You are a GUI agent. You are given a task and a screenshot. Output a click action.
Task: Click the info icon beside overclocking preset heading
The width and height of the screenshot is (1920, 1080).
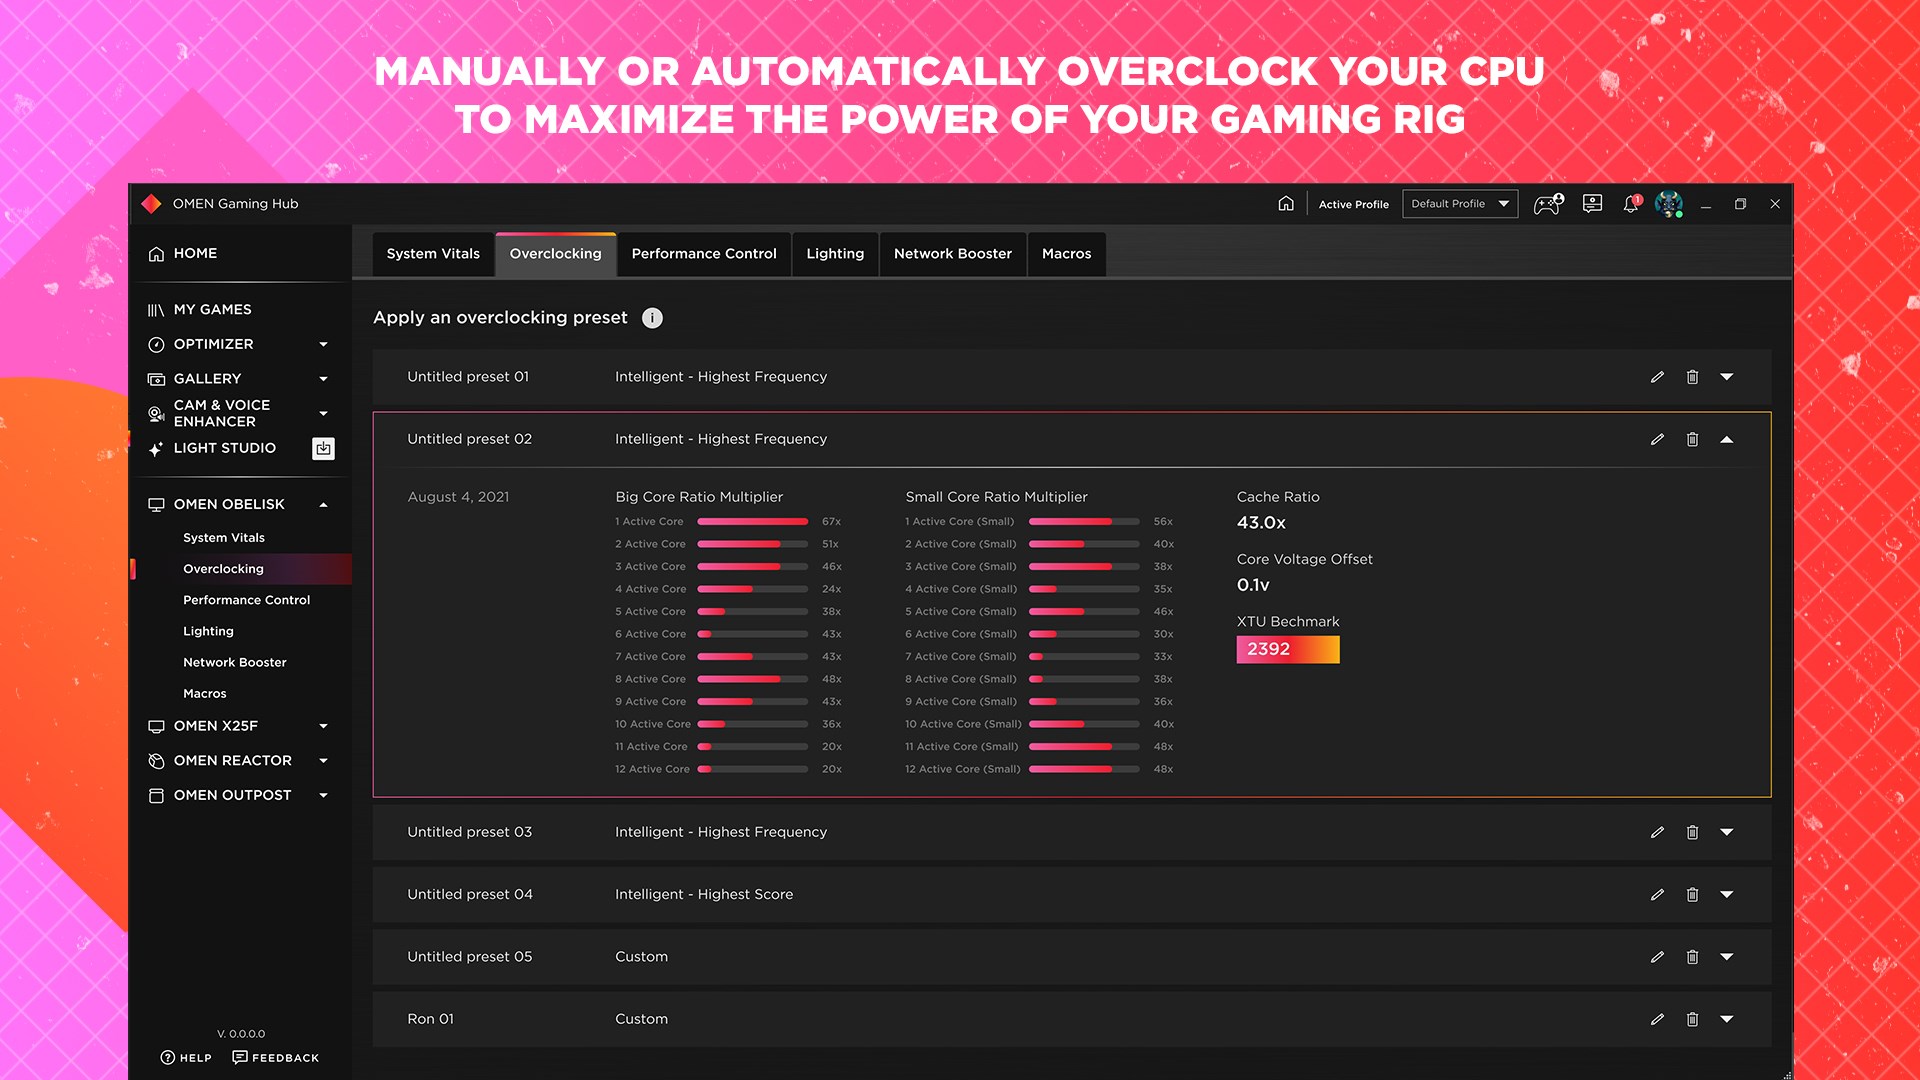(652, 318)
